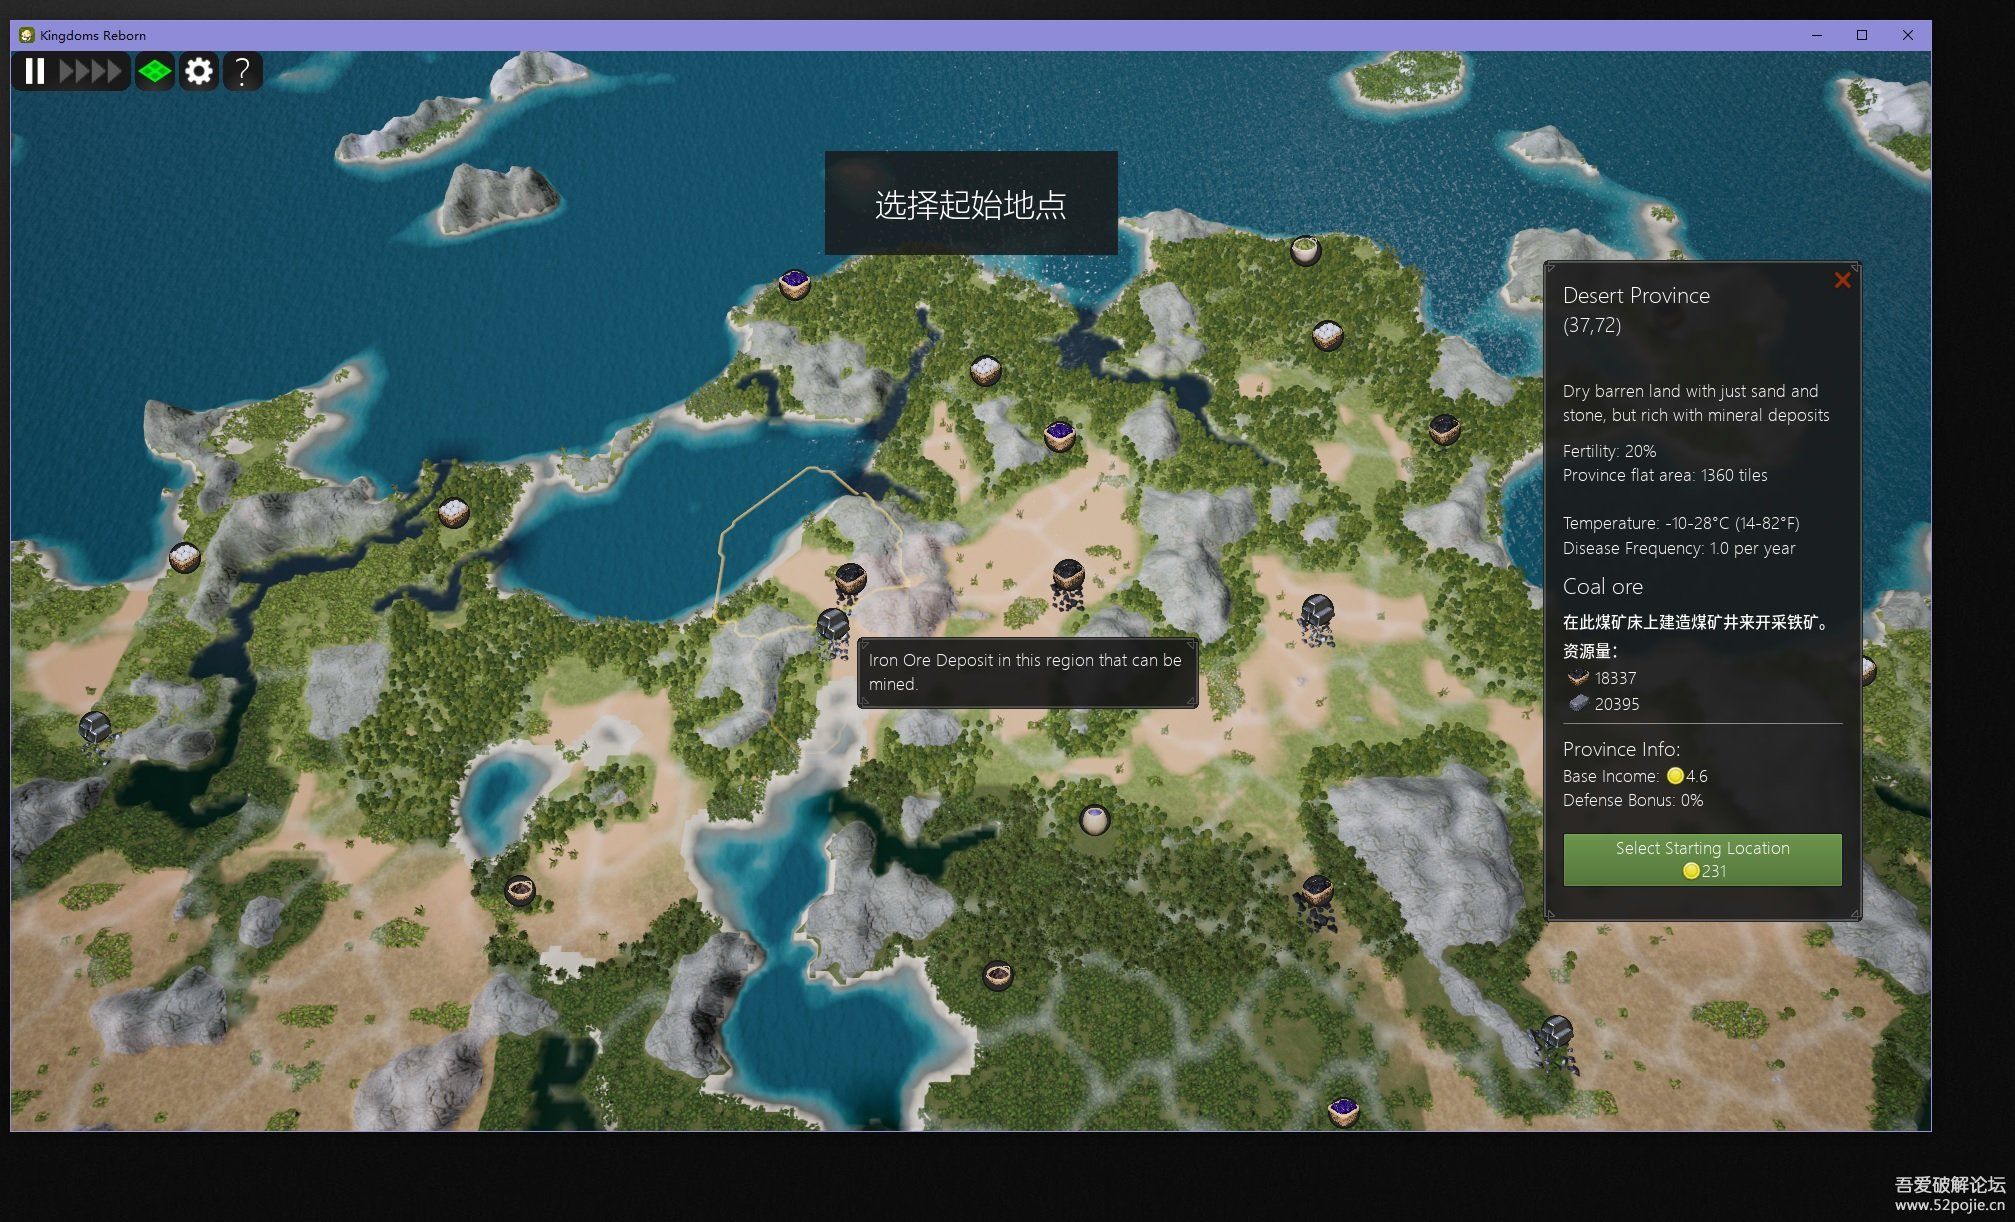Increase game speed with the fast-forward arrows
Screen dimensions: 2015x1222
tap(90, 71)
